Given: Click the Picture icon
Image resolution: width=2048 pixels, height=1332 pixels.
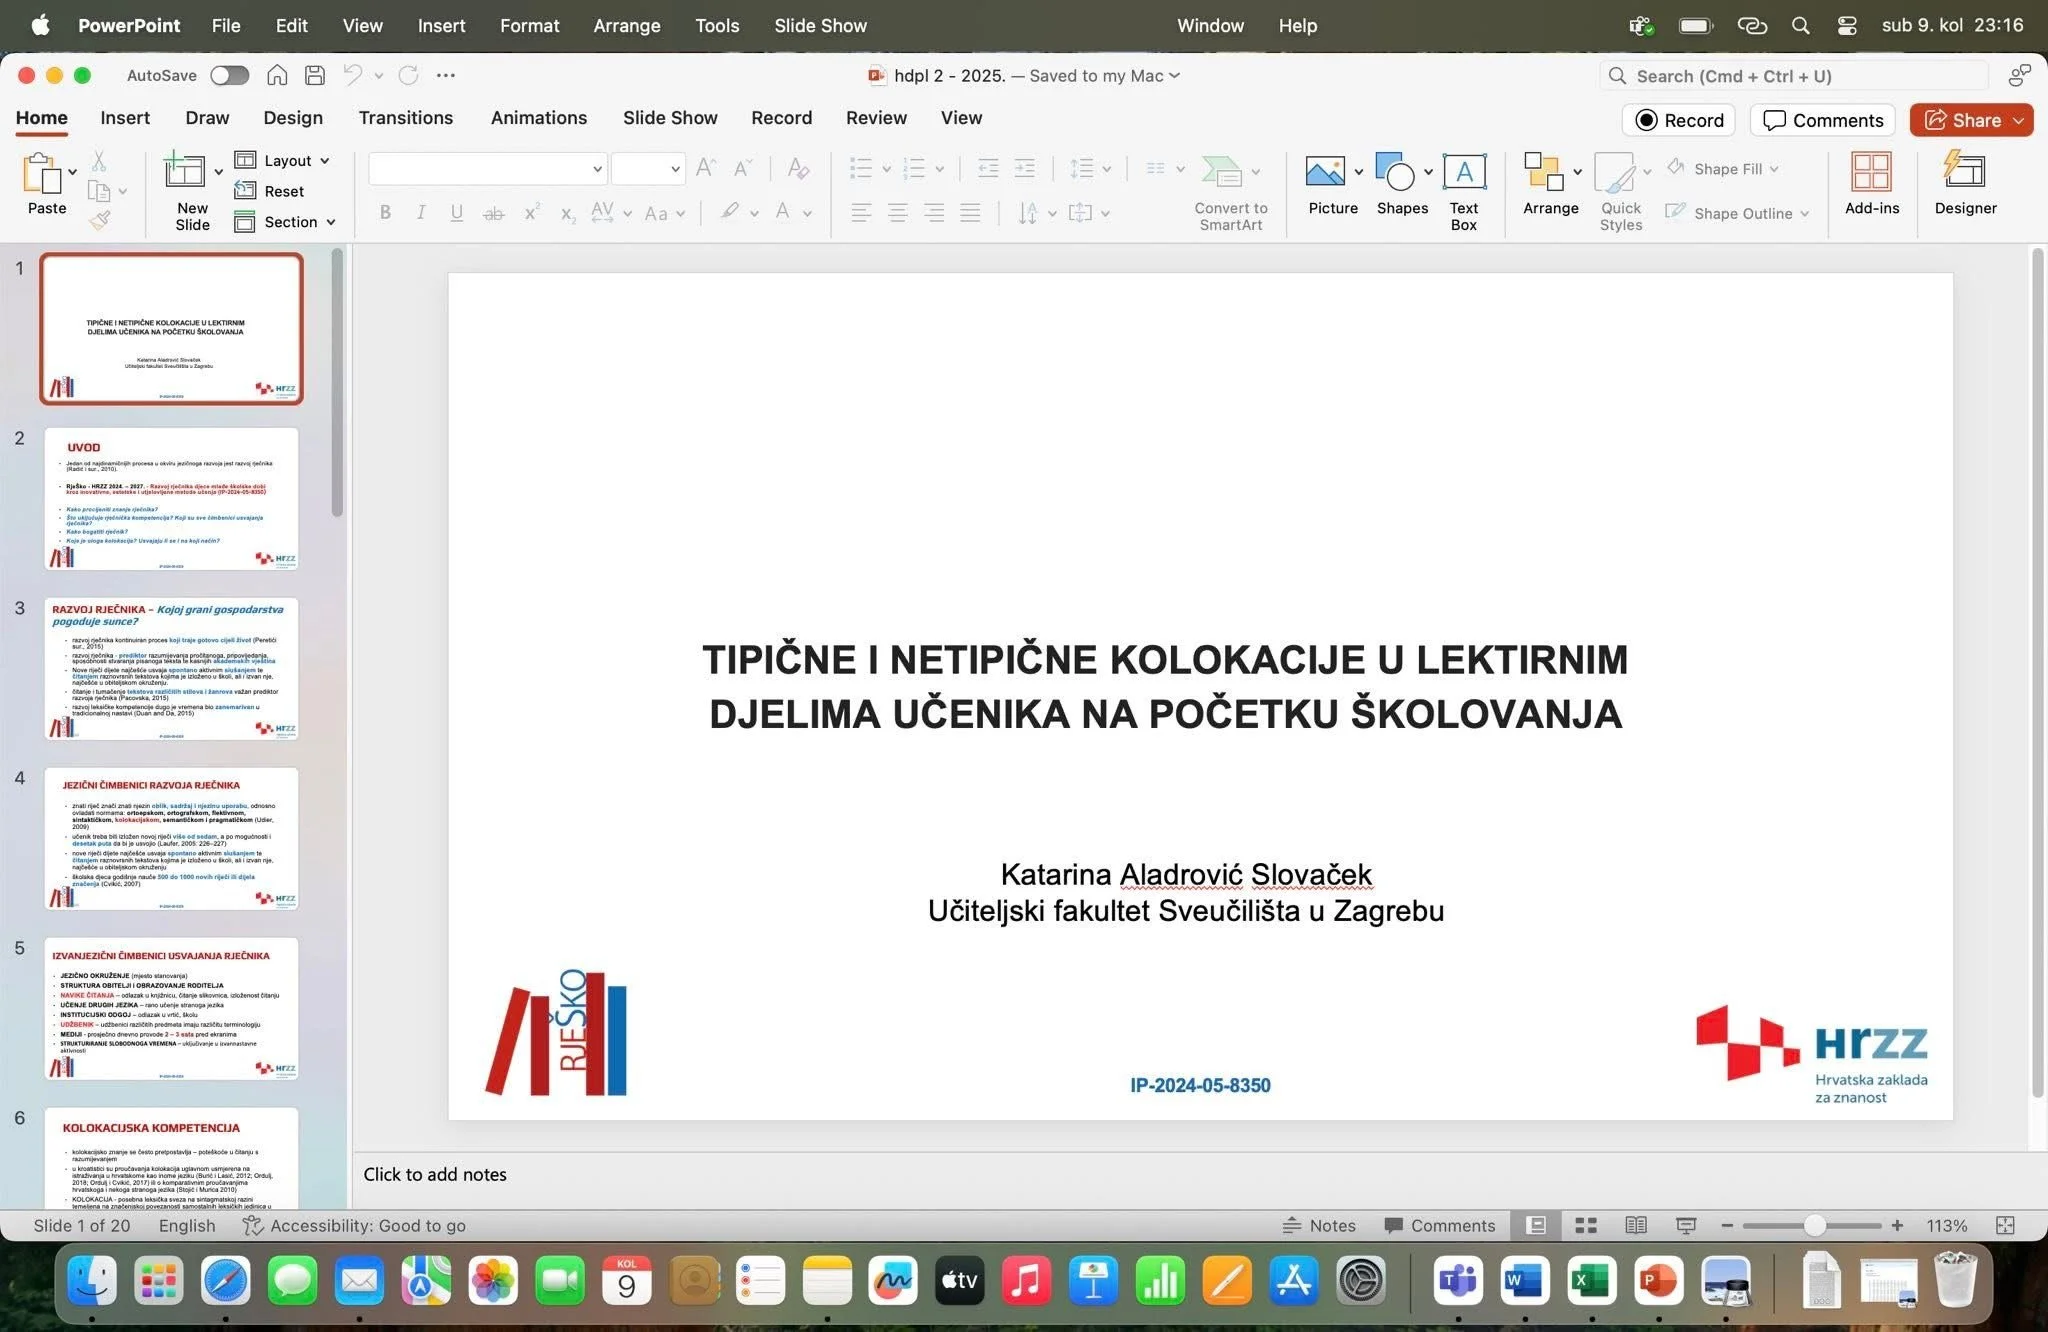Looking at the screenshot, I should click(1325, 172).
